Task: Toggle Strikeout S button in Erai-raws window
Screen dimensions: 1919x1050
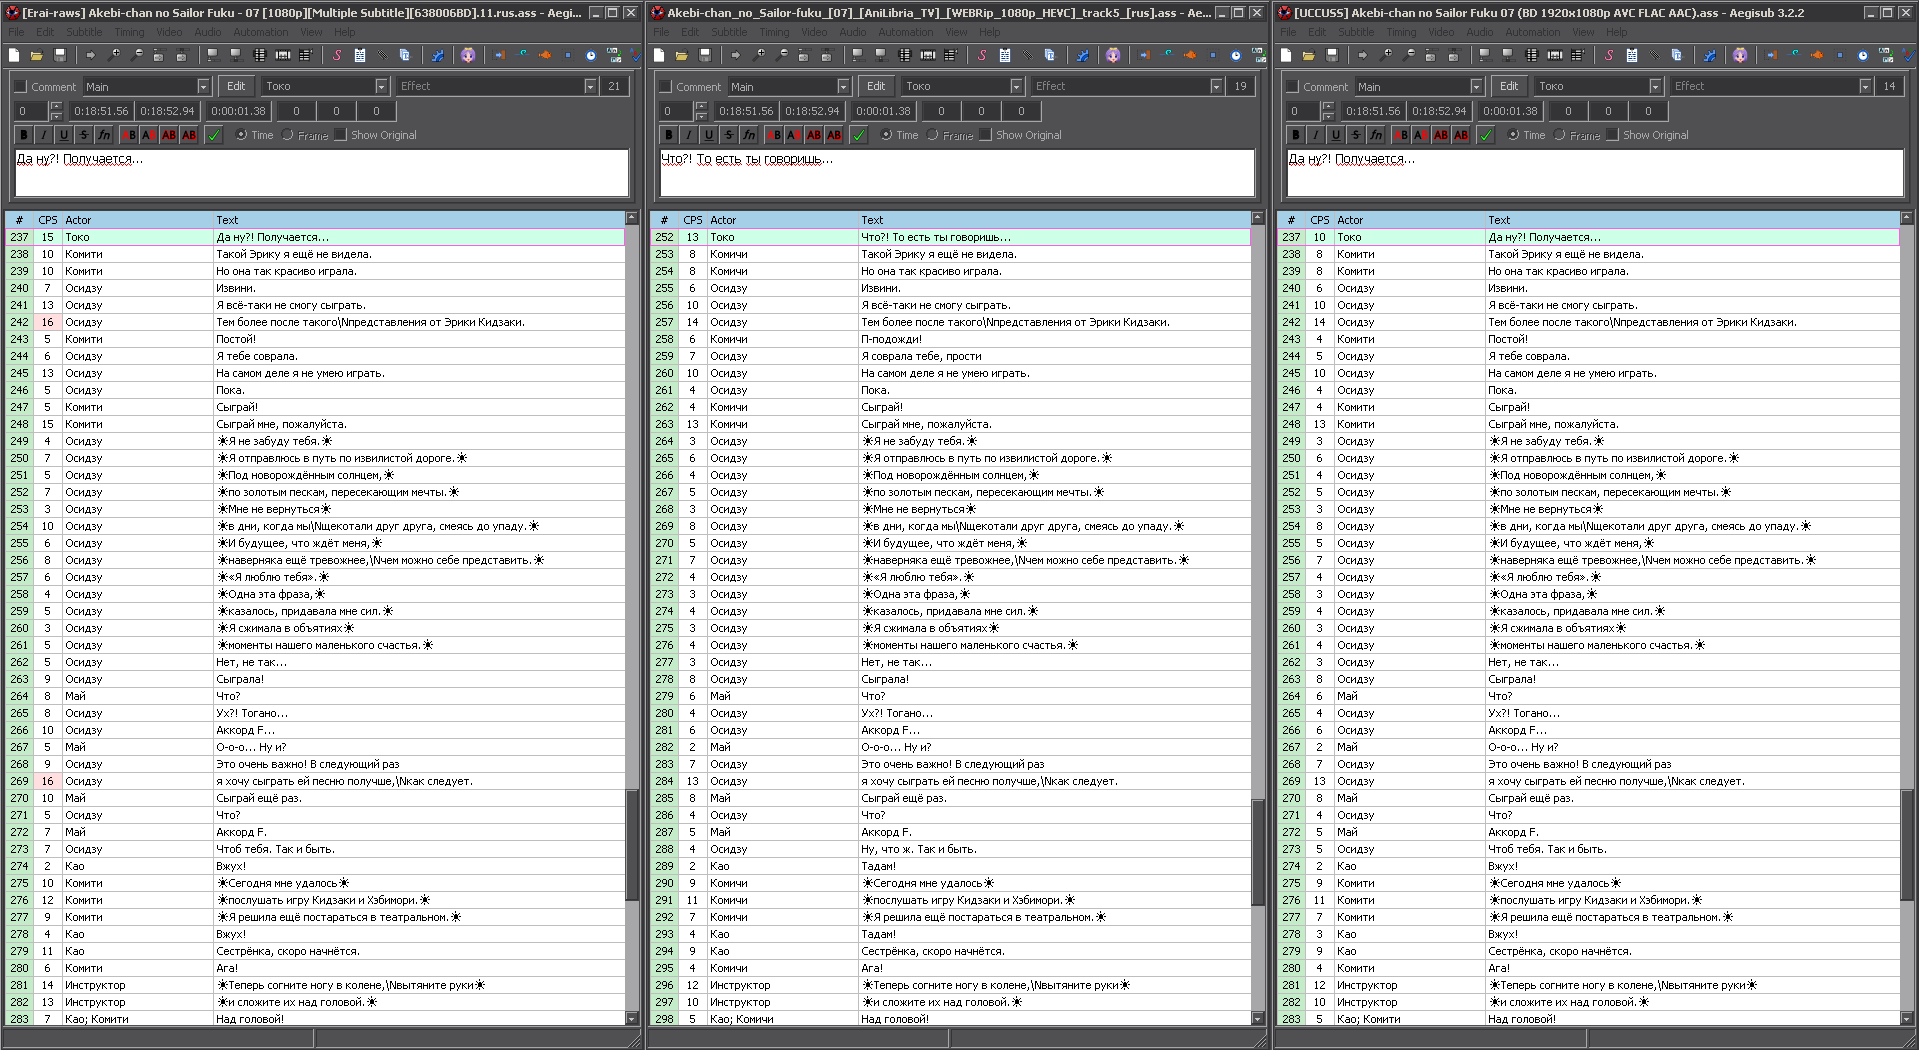Action: coord(84,135)
